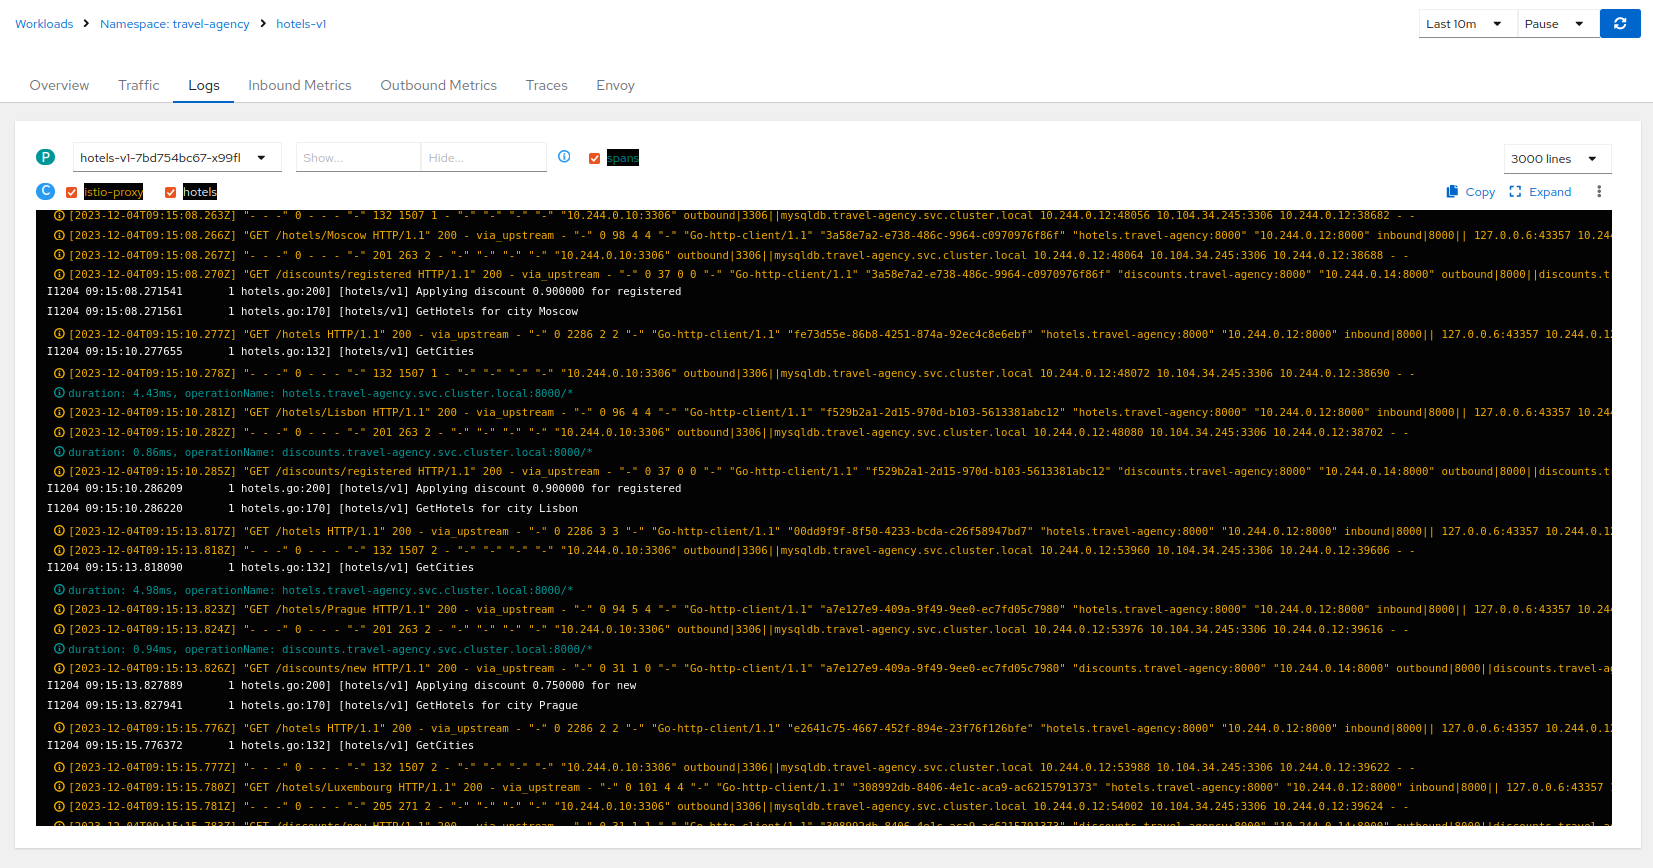The height and width of the screenshot is (868, 1653).
Task: Click the green P pod badge
Action: point(45,157)
